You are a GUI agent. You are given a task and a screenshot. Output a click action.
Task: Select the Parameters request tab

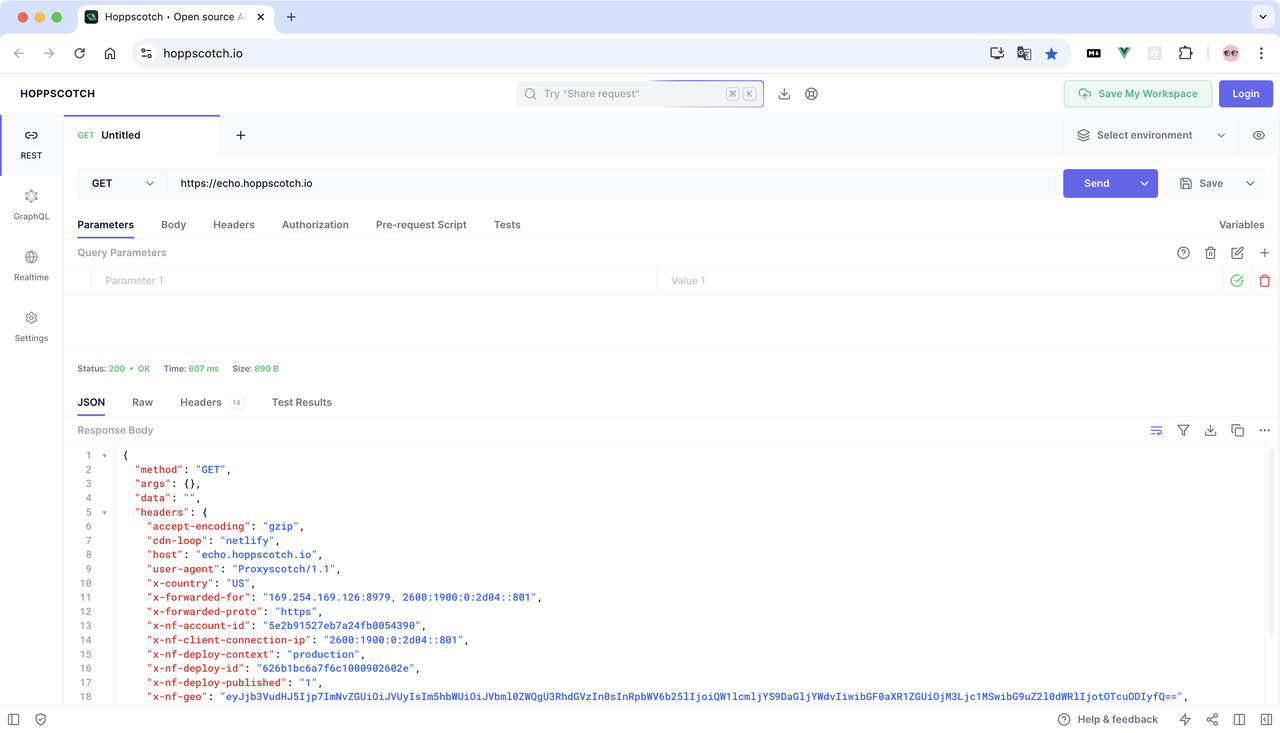[105, 225]
